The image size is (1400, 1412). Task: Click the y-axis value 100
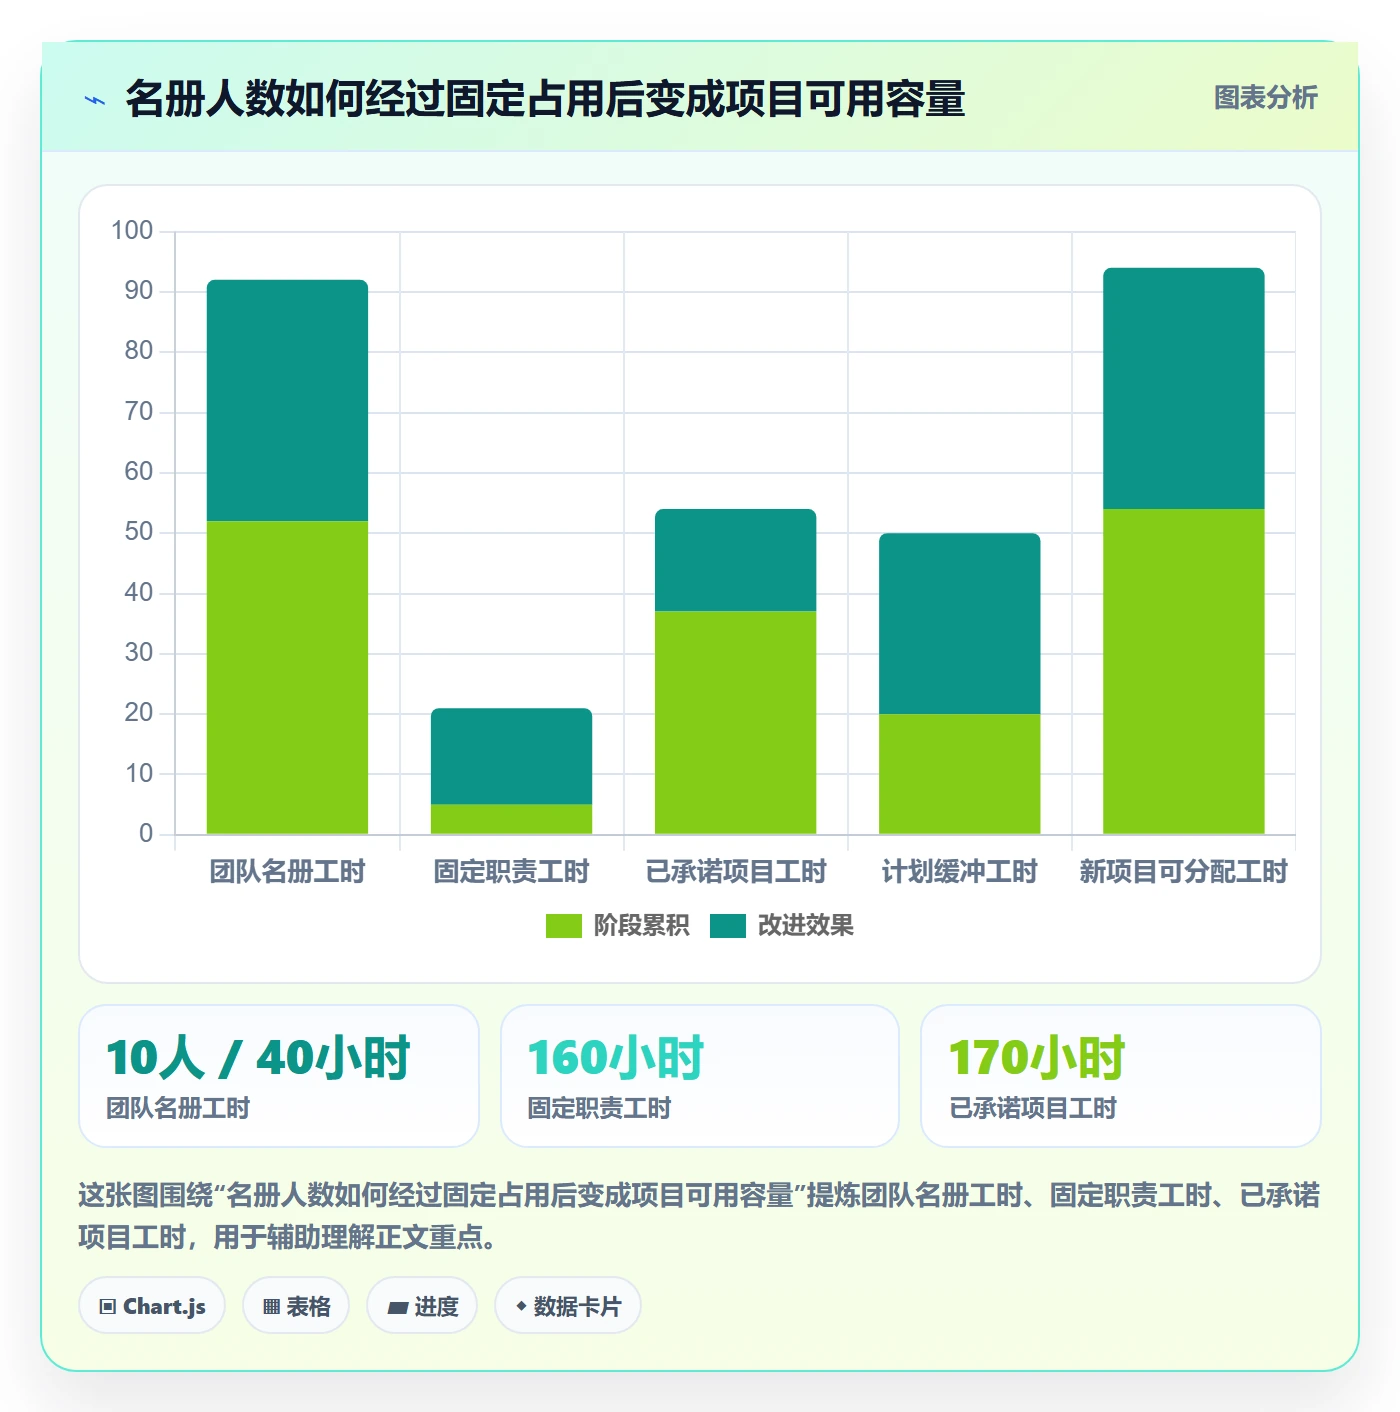pyautogui.click(x=132, y=231)
